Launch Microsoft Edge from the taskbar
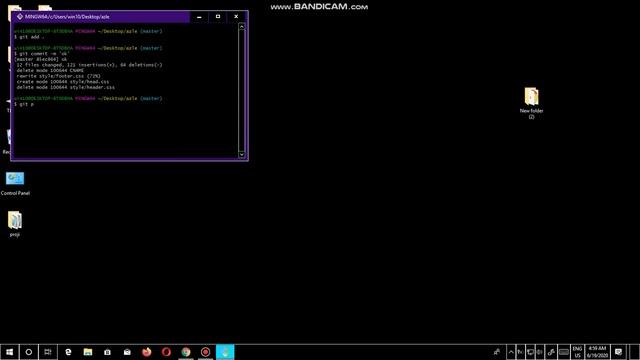Screen dimensions: 640x360 click(68, 352)
